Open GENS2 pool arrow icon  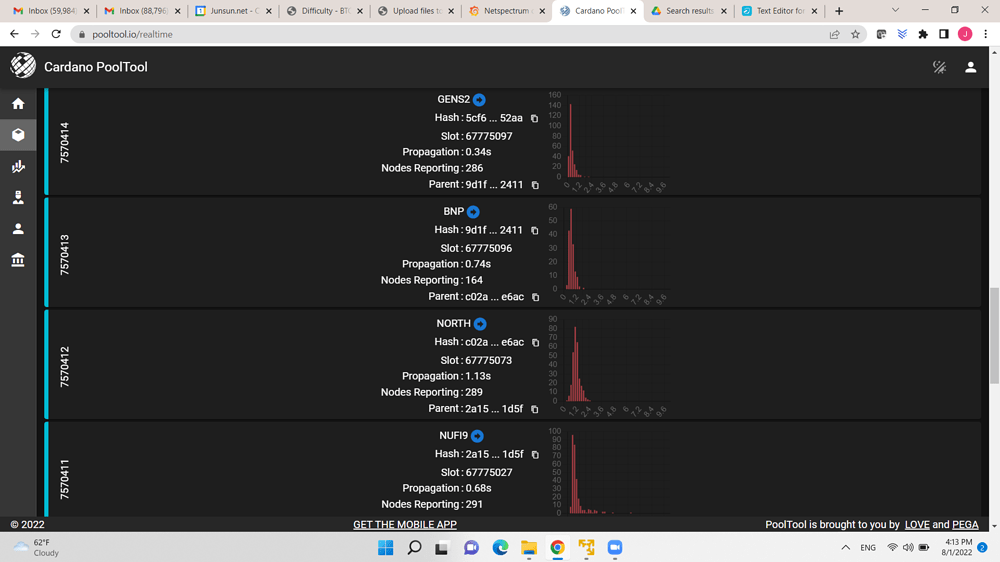pyautogui.click(x=479, y=100)
